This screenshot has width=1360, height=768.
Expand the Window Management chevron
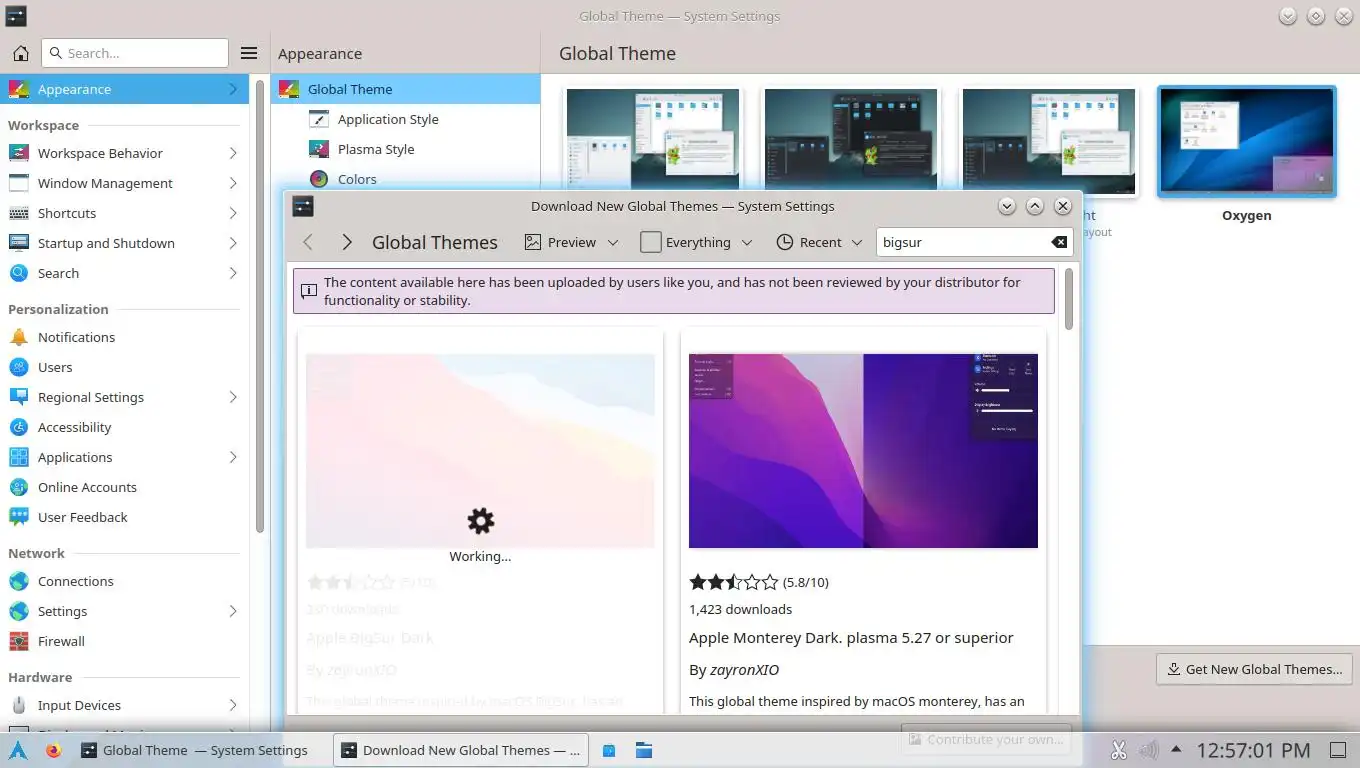click(x=233, y=183)
